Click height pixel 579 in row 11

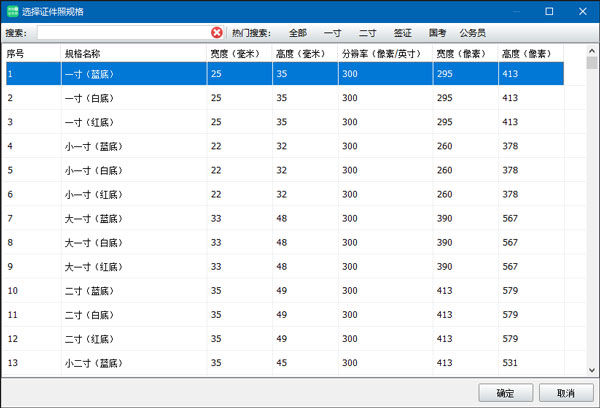(x=510, y=315)
